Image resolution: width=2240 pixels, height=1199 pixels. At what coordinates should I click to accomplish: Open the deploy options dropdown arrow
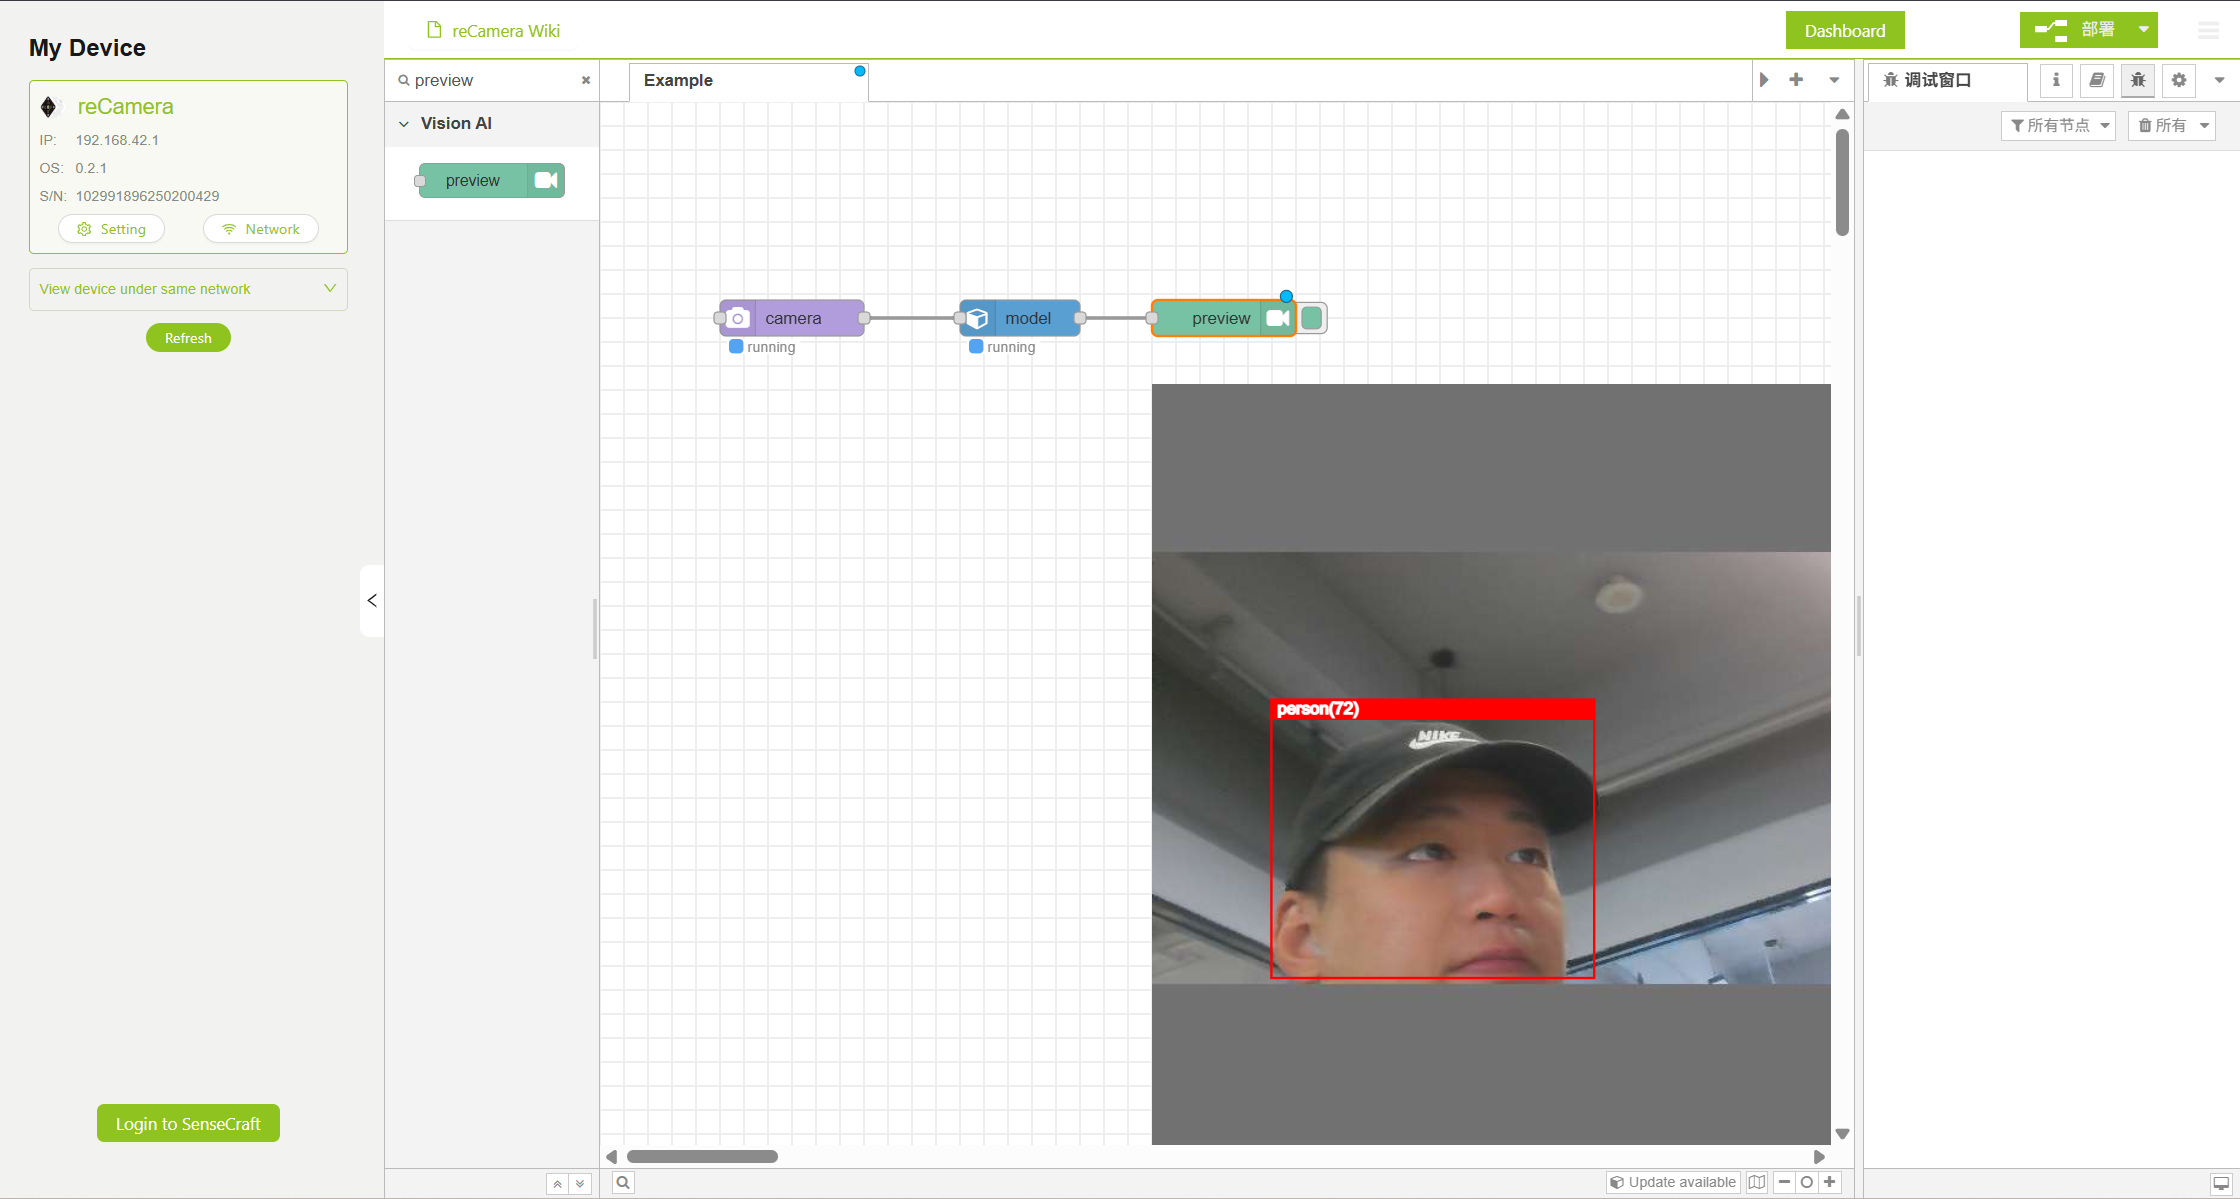(2143, 30)
